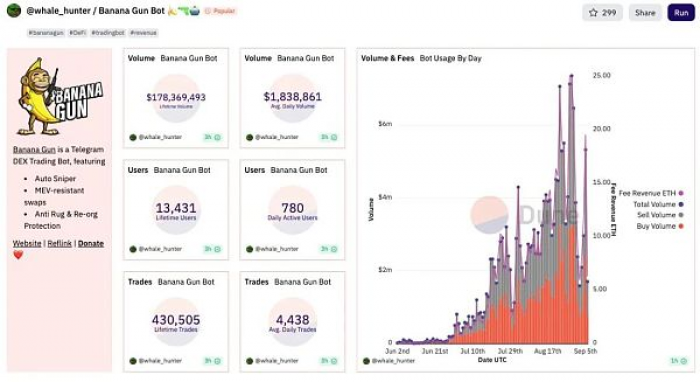Toggle Buy Volume series in chart legend
The image size is (700, 382).
660,226
